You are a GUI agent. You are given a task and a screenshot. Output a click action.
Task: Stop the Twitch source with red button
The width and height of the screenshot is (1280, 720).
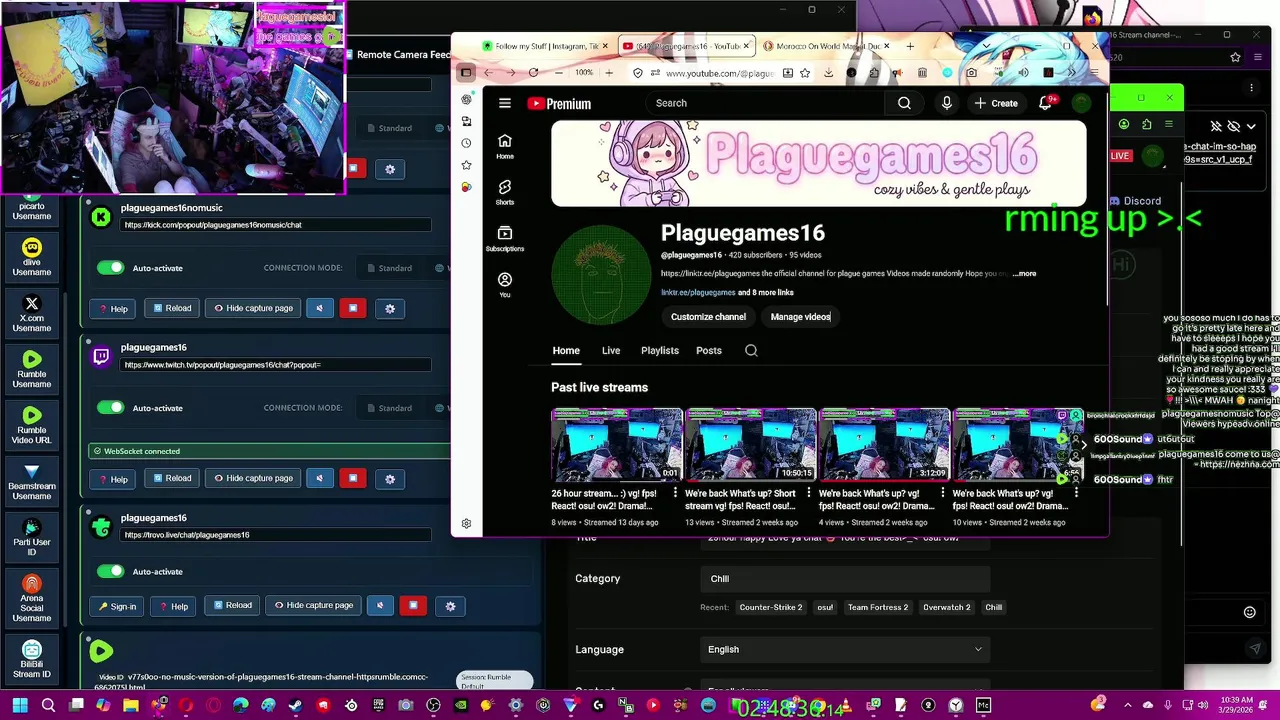point(353,478)
